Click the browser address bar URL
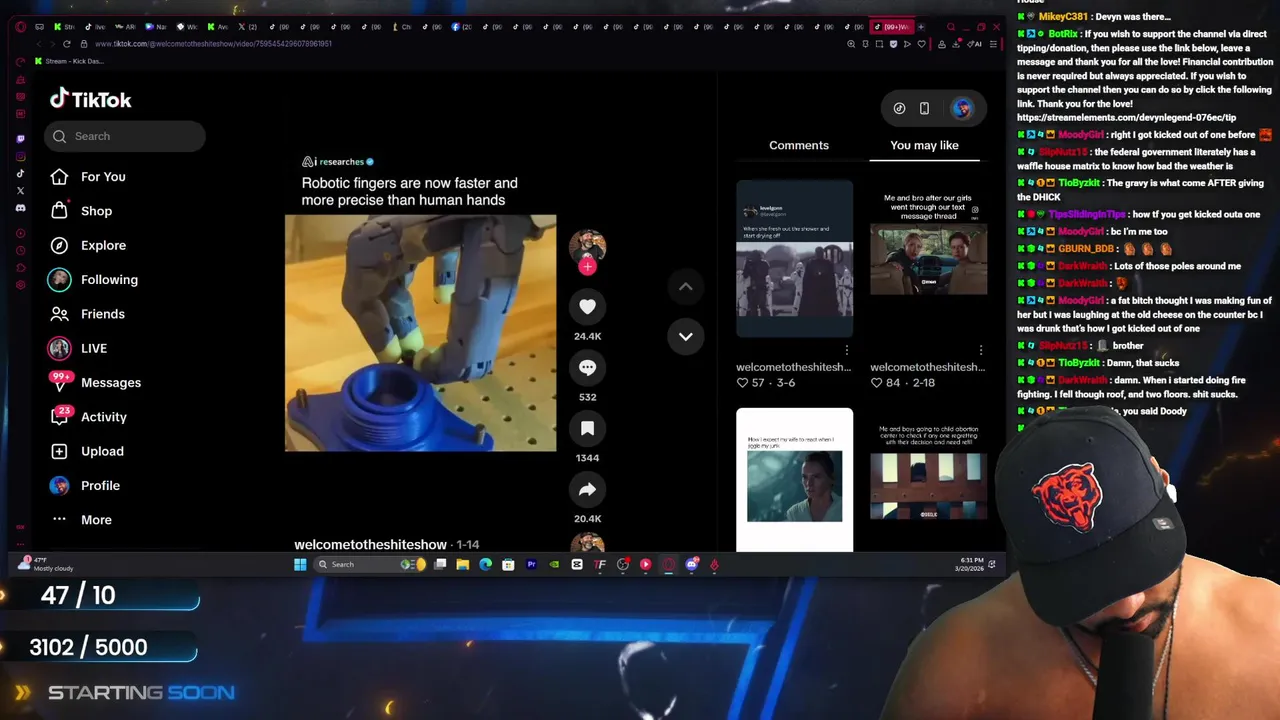 [213, 44]
